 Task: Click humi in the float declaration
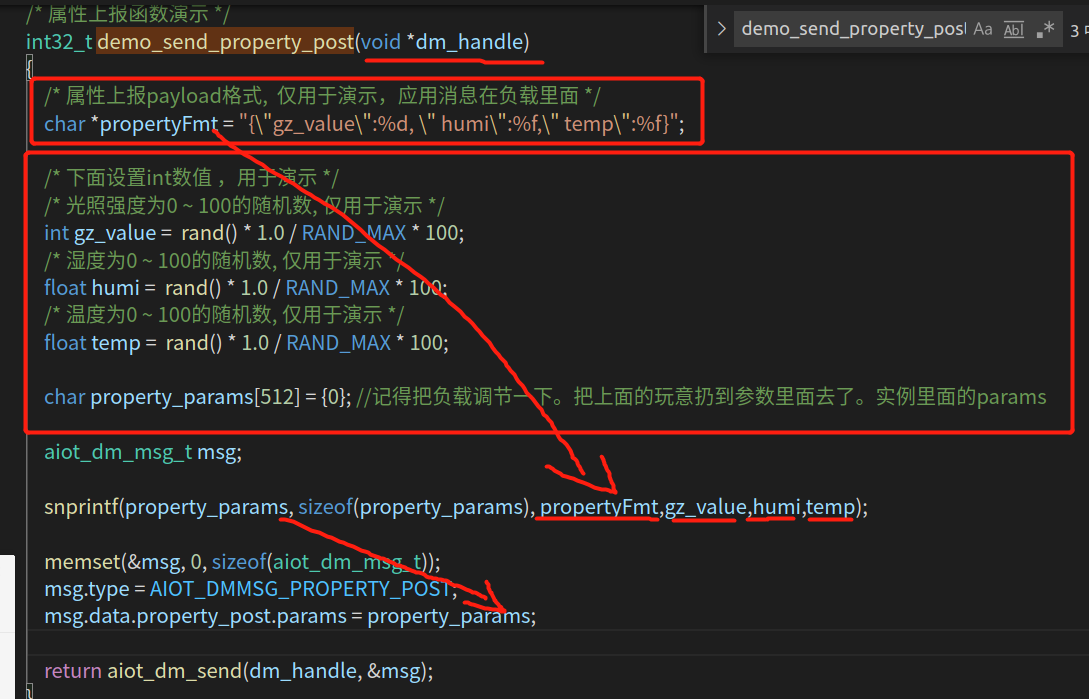pos(115,288)
